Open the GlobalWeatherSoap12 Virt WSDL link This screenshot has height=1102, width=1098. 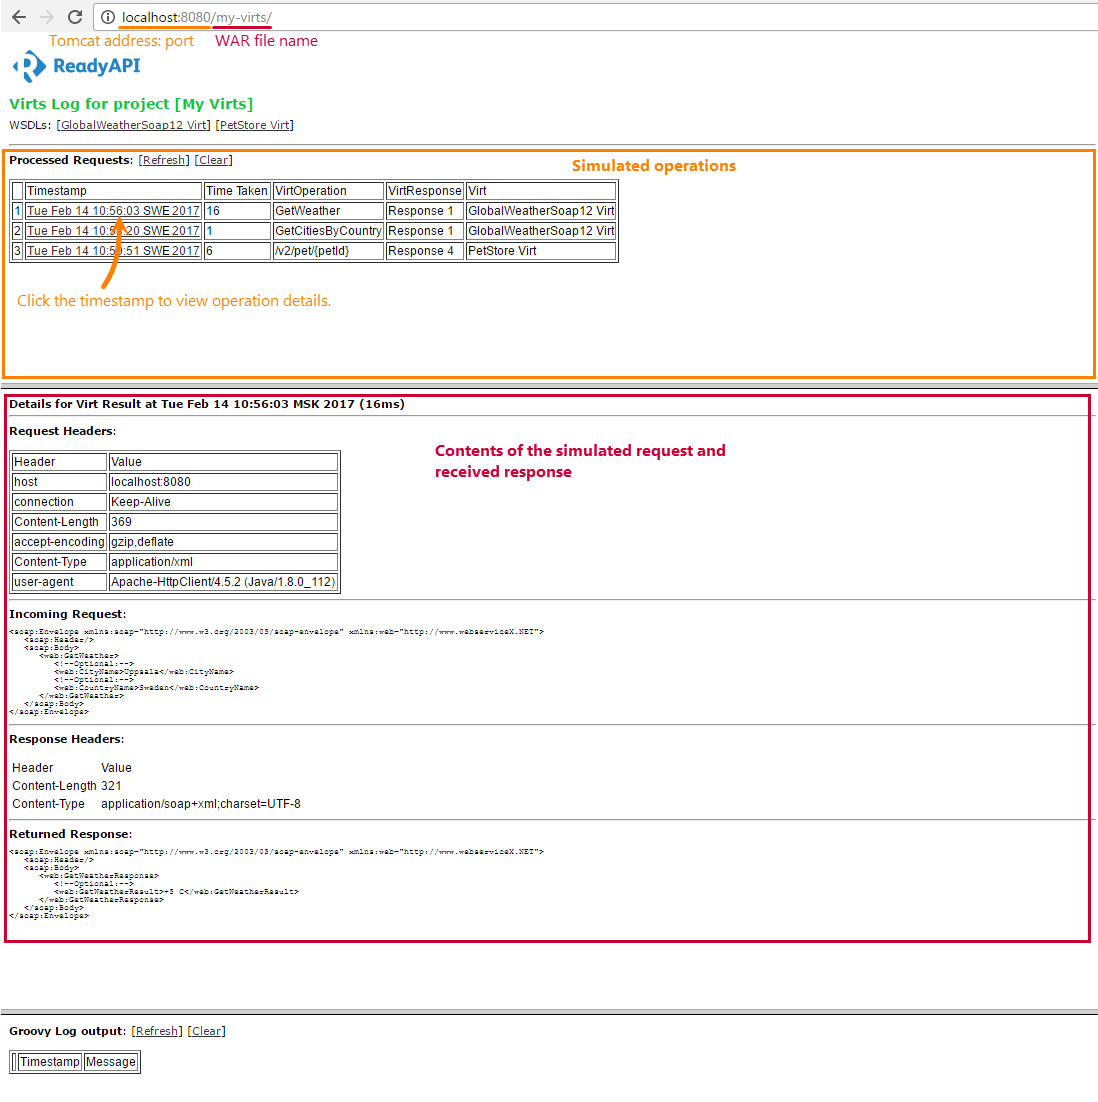(x=132, y=125)
